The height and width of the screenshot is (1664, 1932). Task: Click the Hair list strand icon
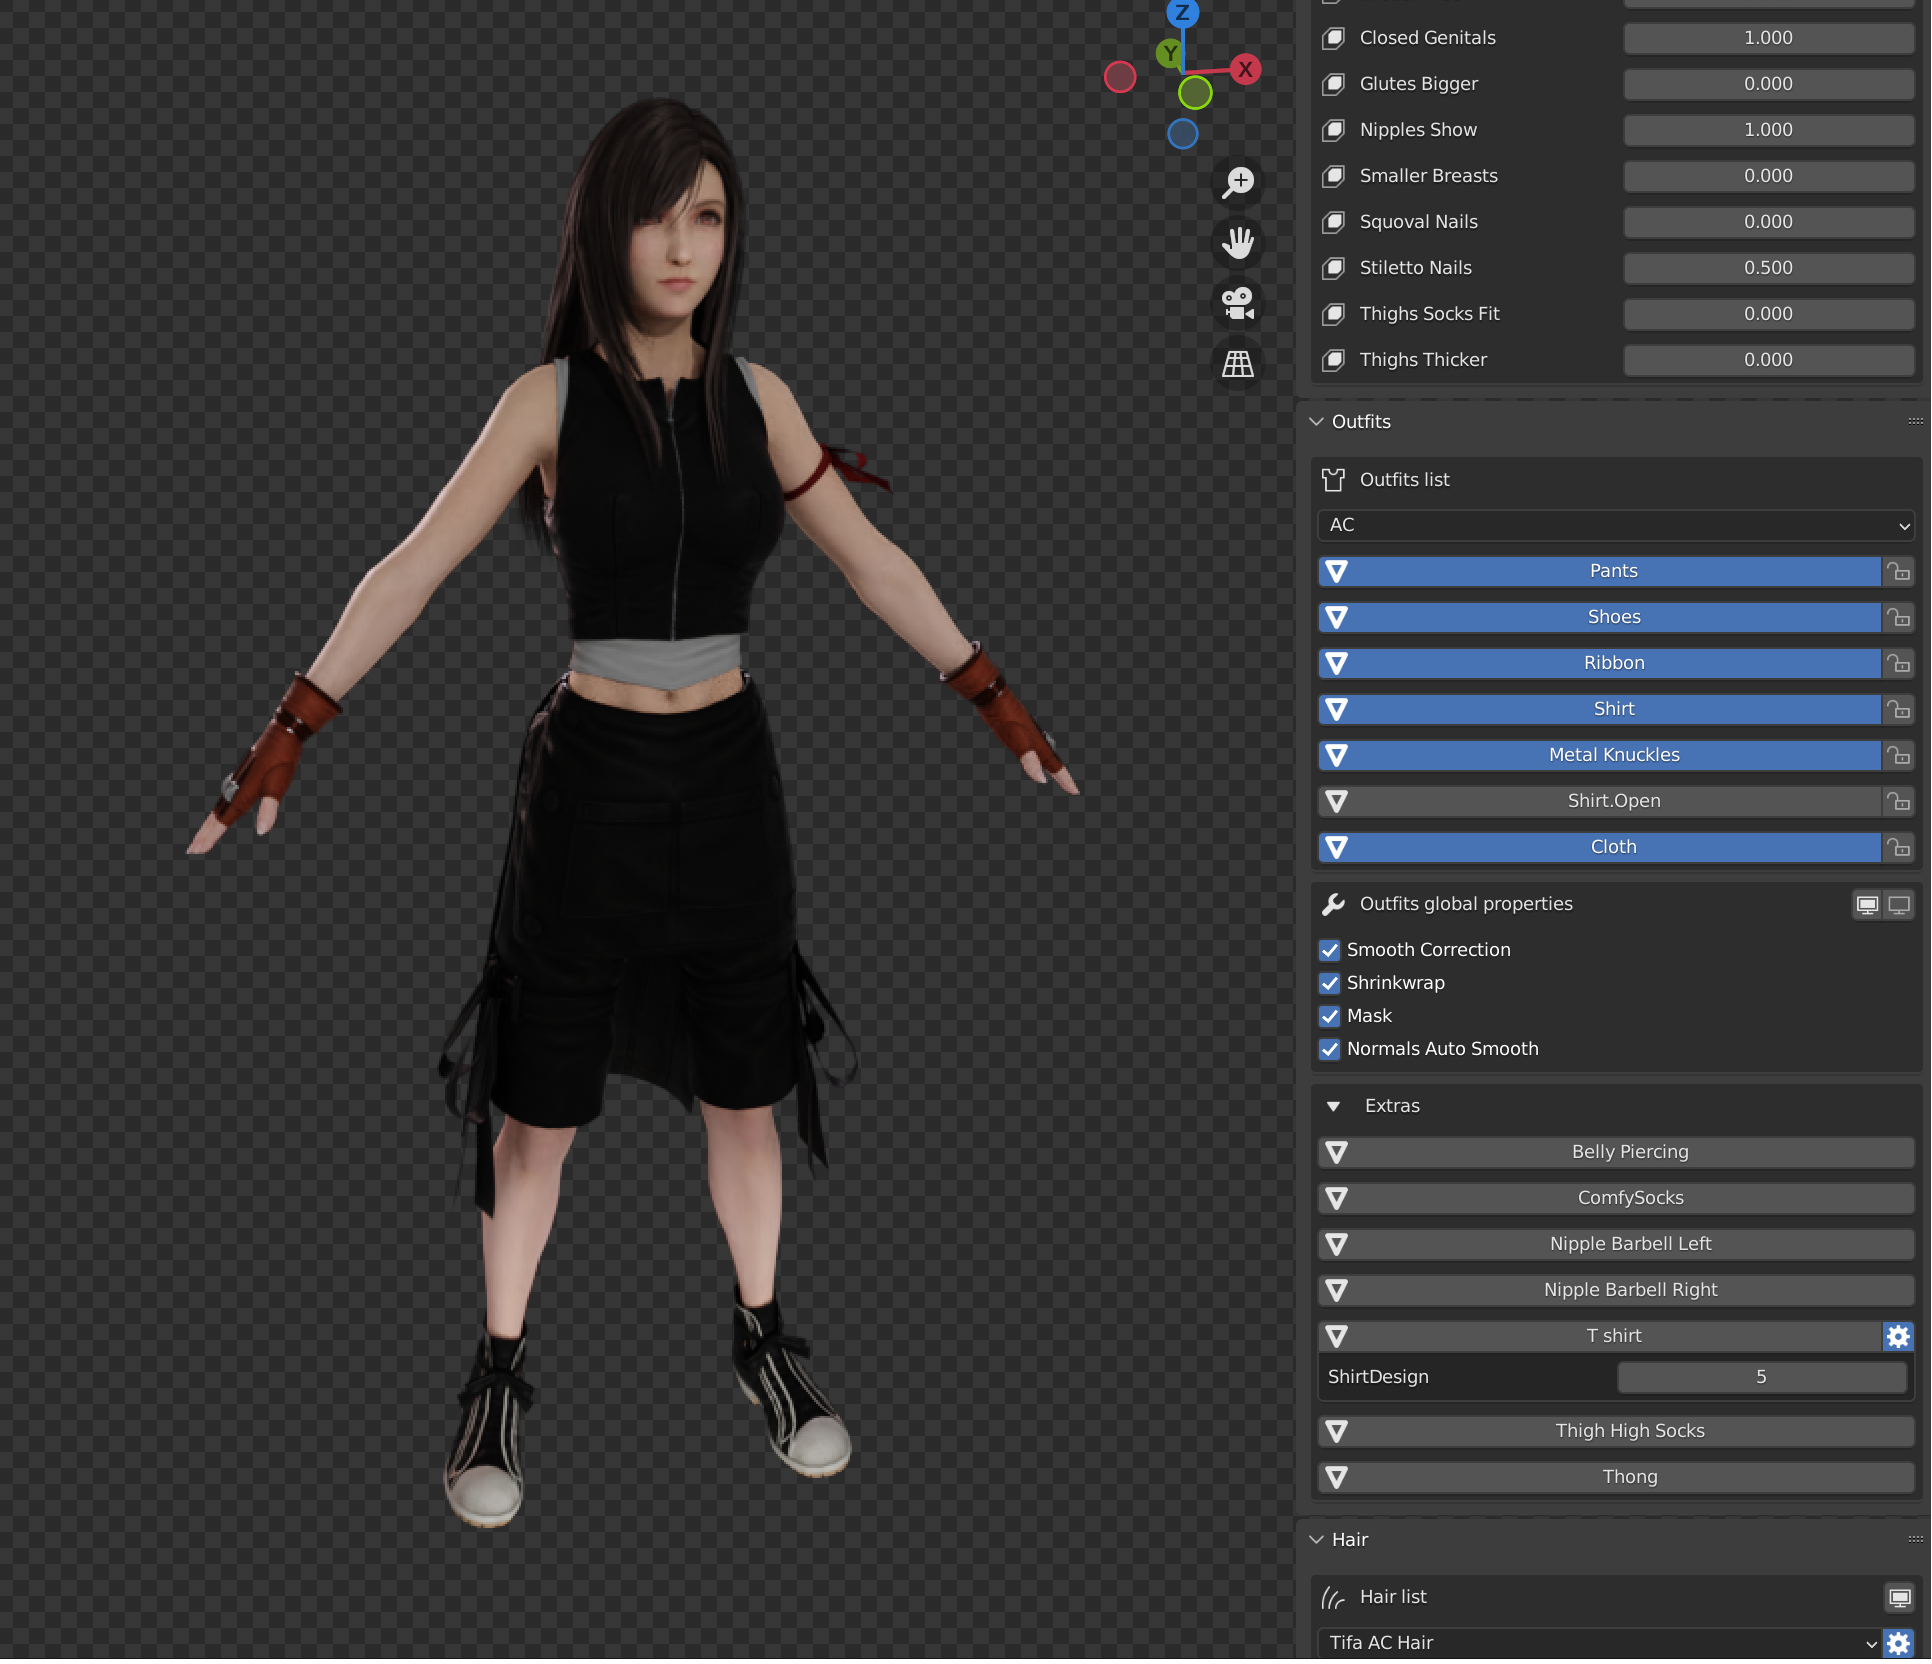click(1333, 1598)
